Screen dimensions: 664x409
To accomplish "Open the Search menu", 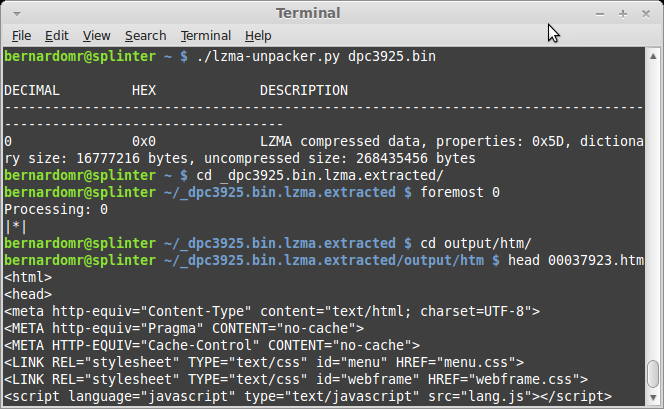I will coord(145,36).
